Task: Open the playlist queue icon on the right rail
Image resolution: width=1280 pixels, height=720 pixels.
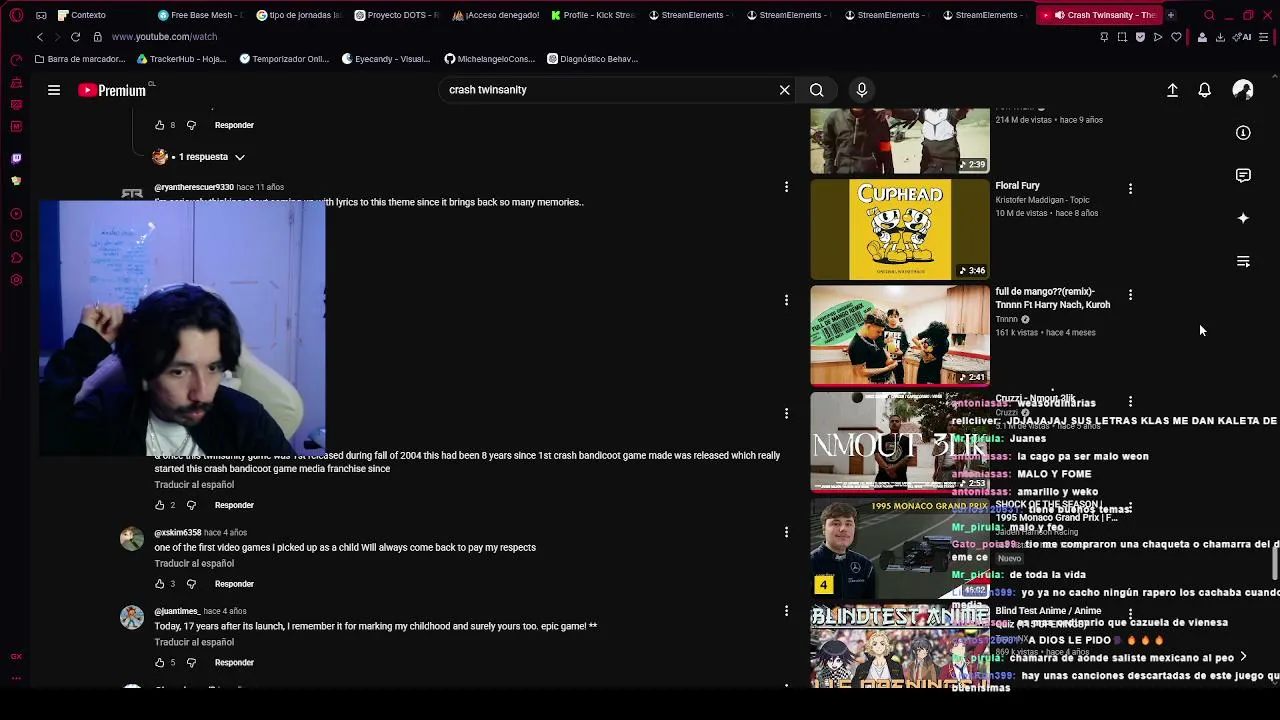Action: point(1243,261)
